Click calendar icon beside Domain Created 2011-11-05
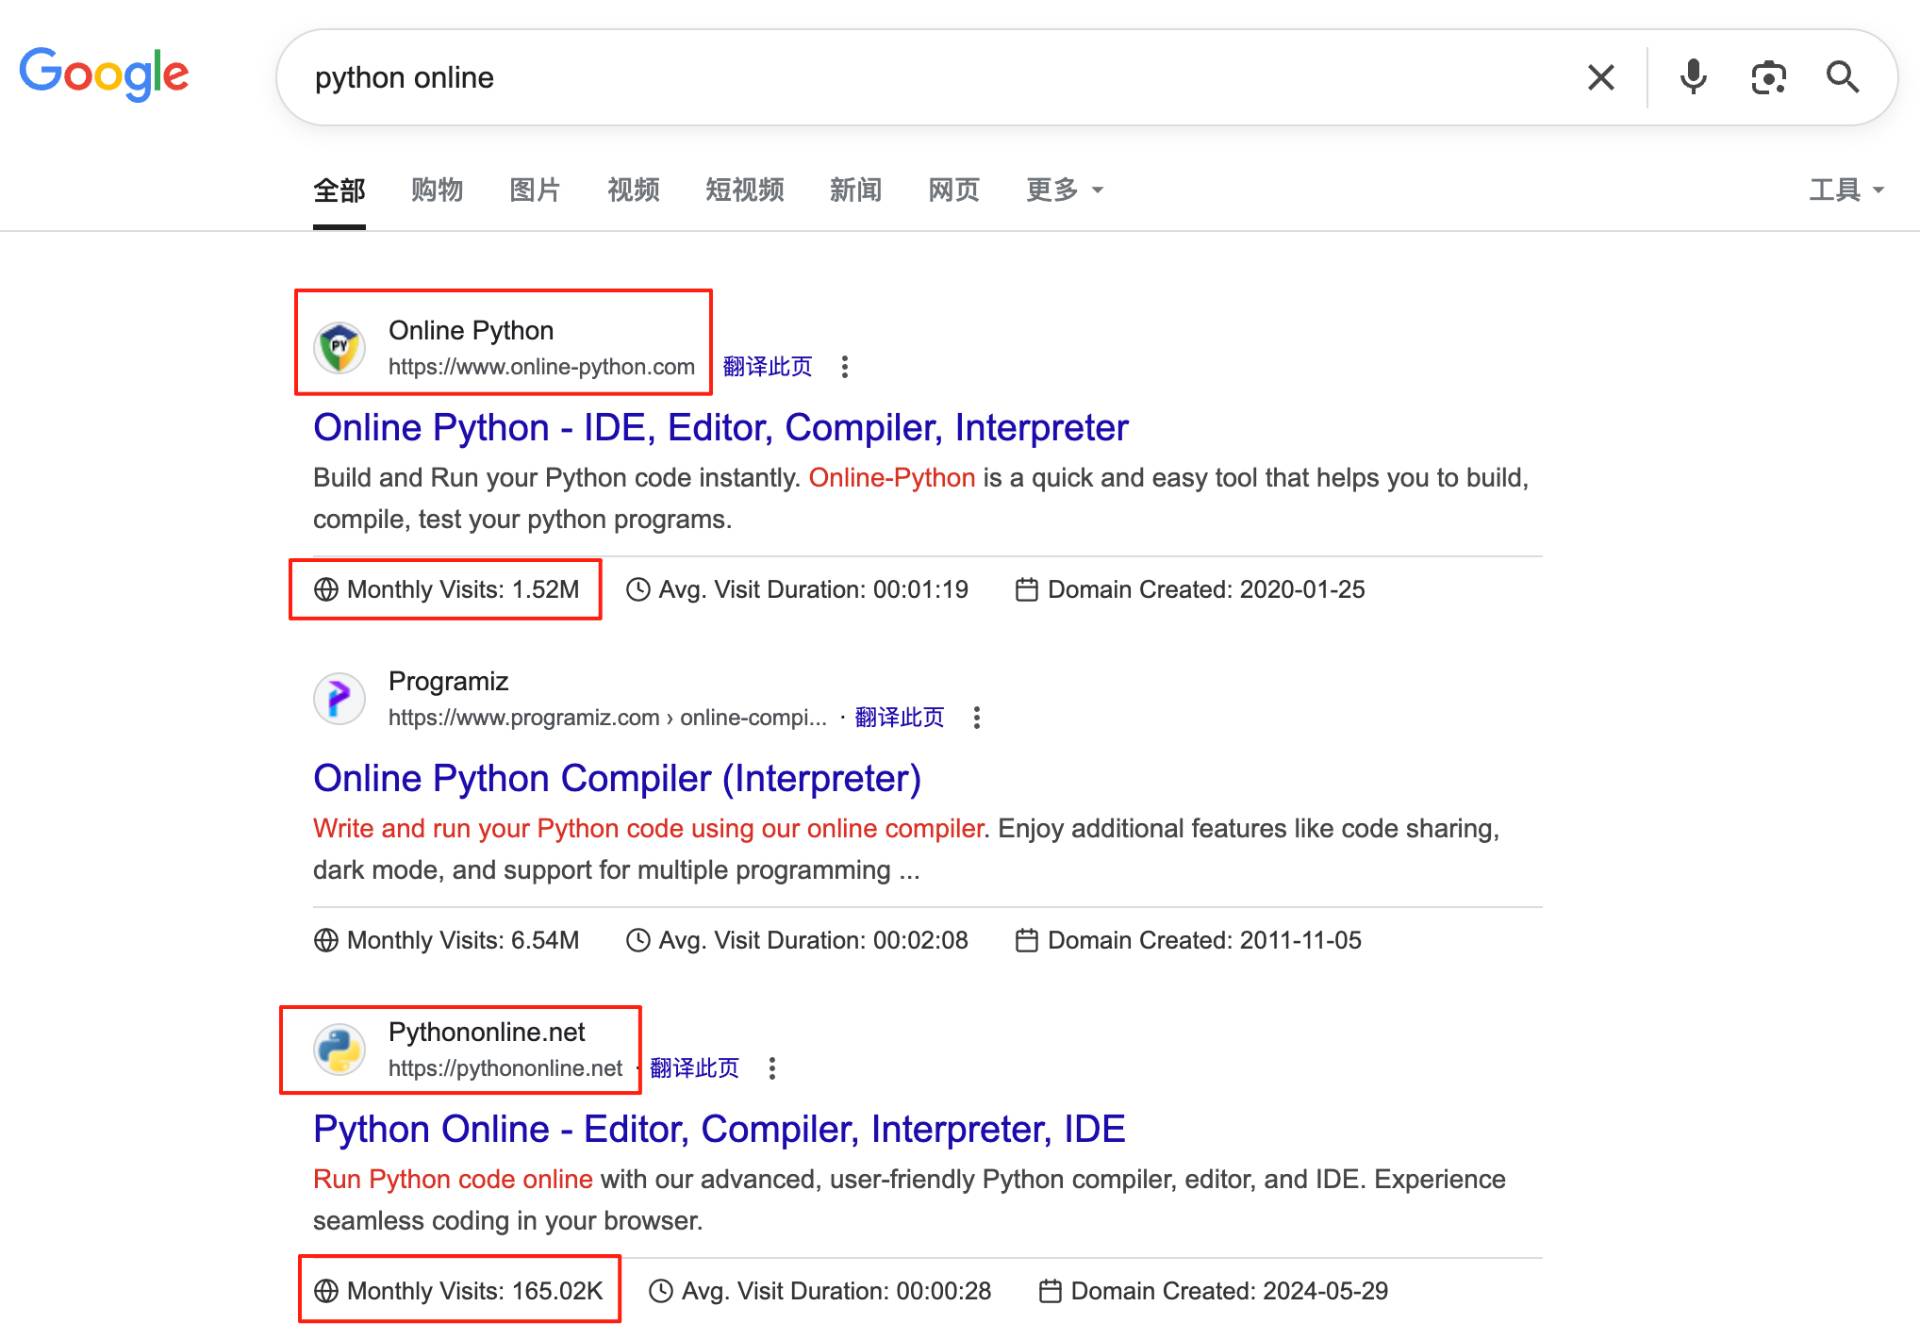The image size is (1920, 1339). [1027, 940]
